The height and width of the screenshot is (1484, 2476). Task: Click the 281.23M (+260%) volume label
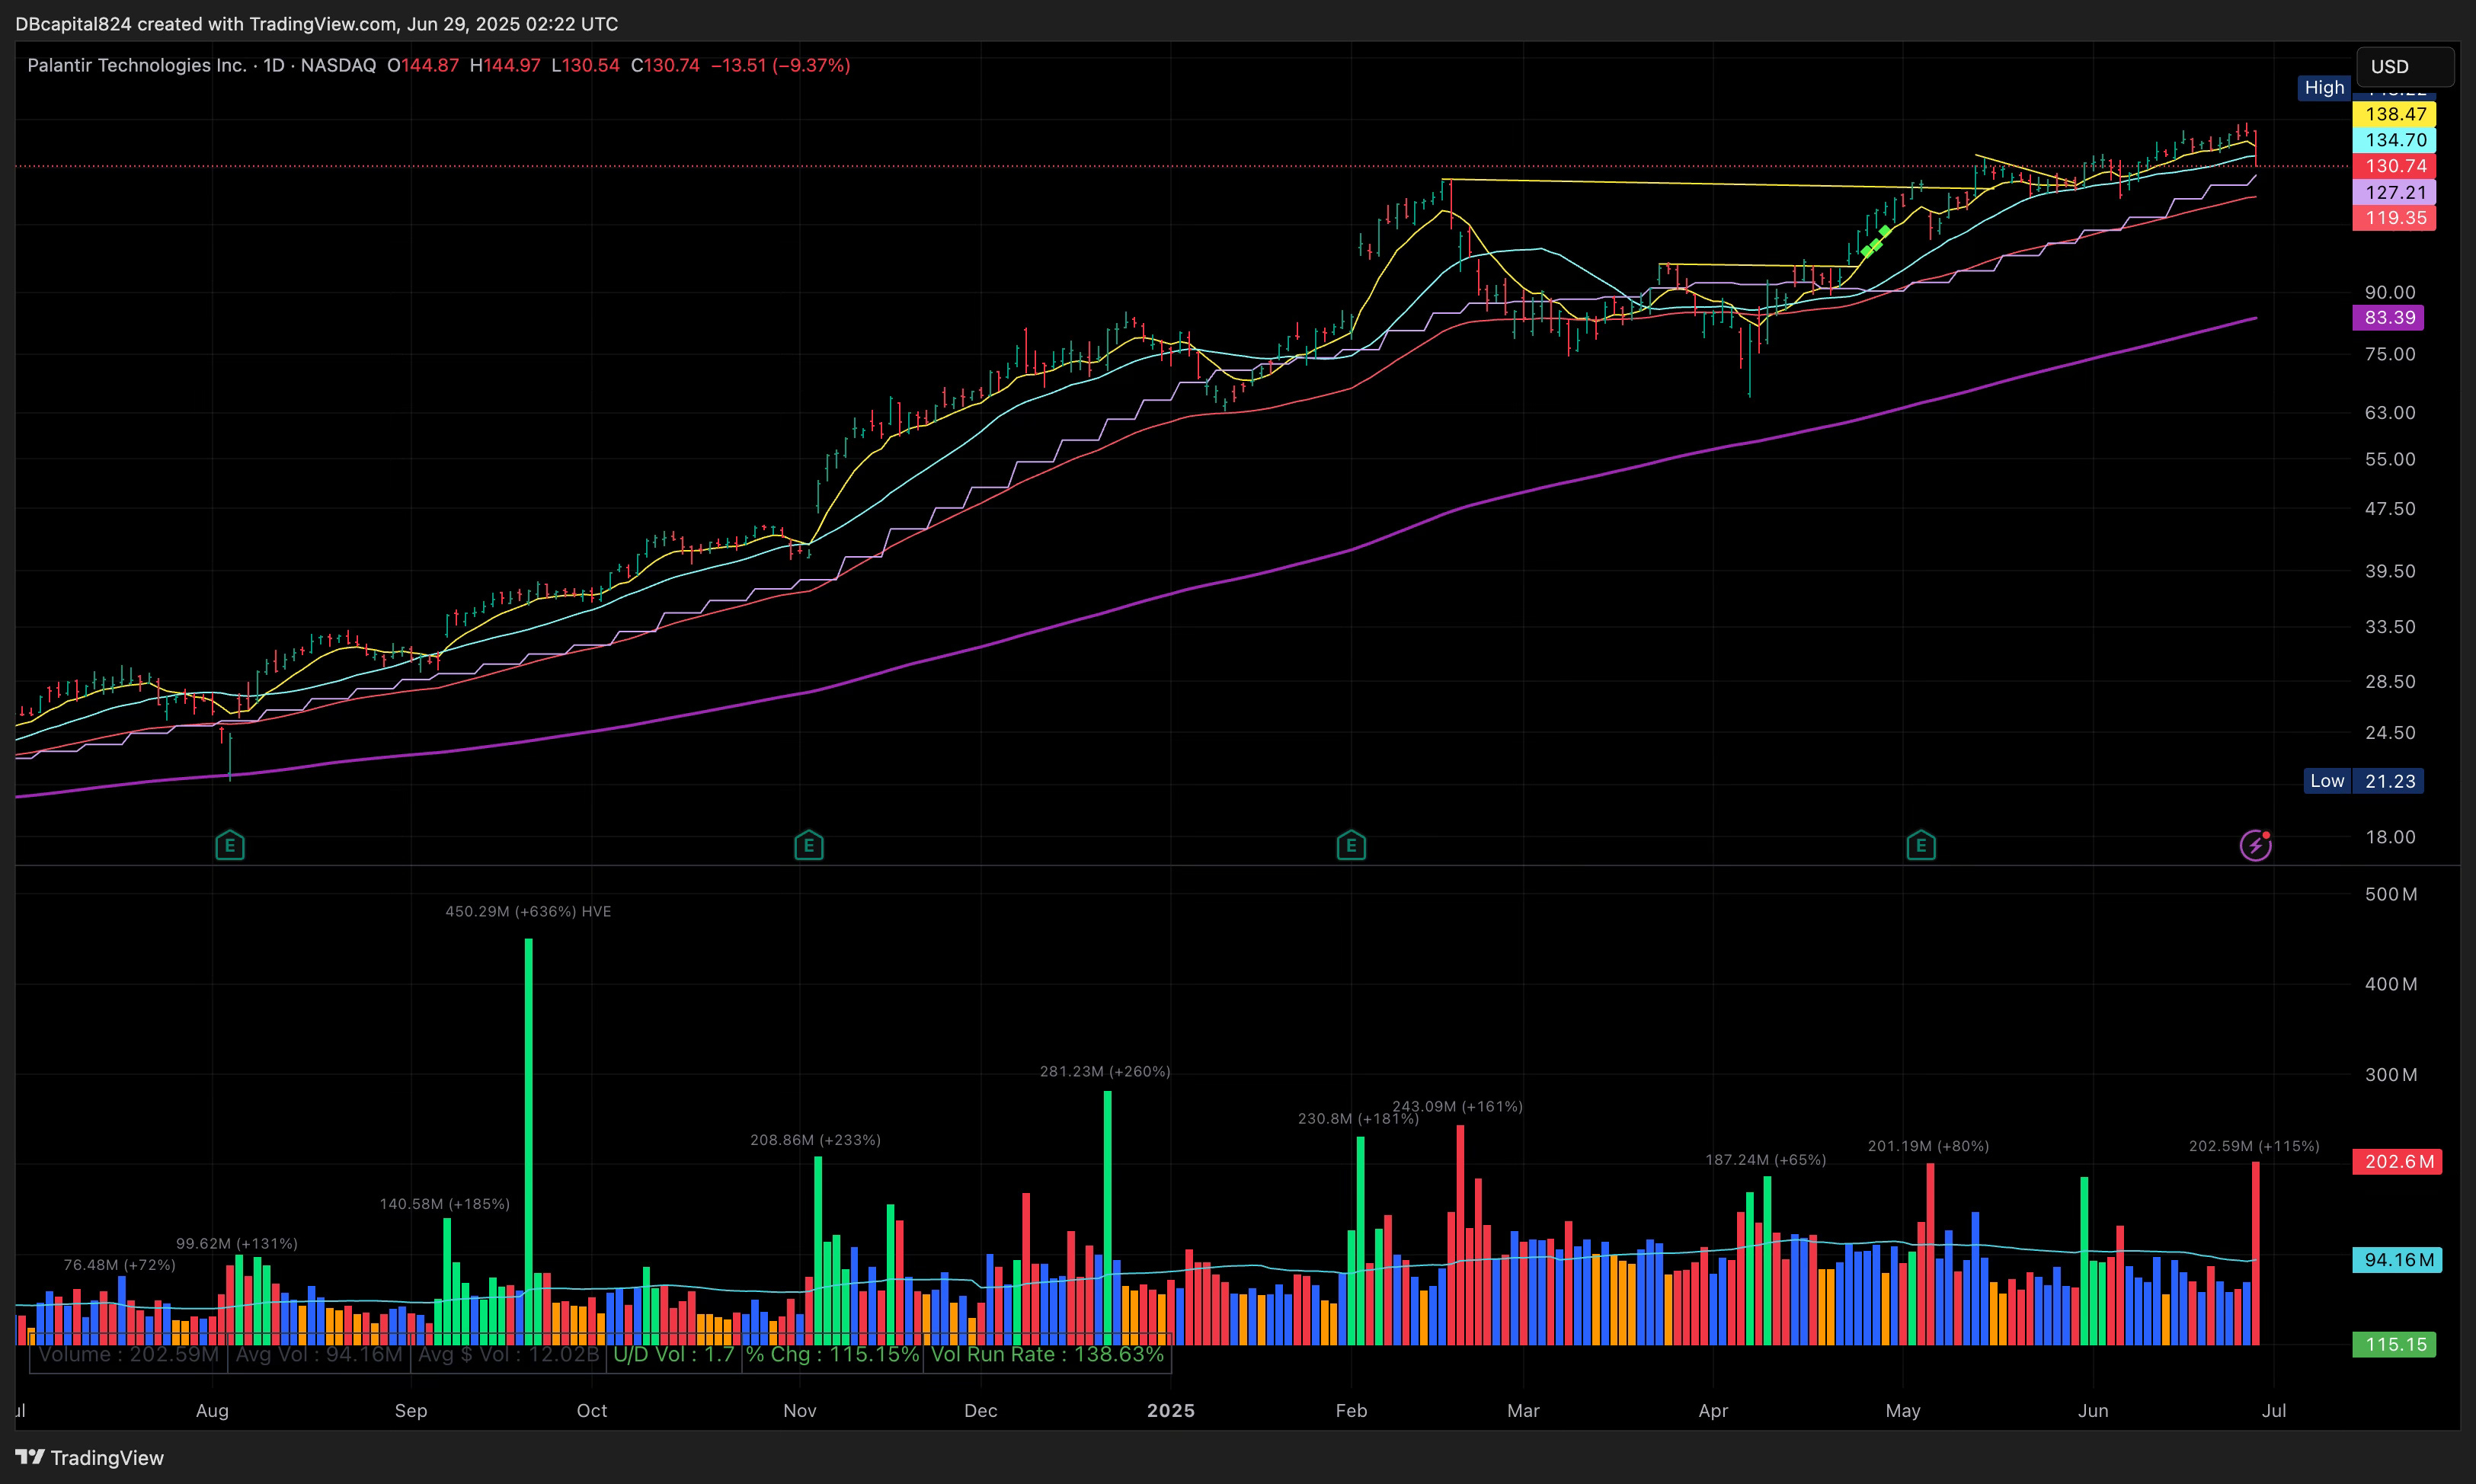[x=1105, y=1072]
